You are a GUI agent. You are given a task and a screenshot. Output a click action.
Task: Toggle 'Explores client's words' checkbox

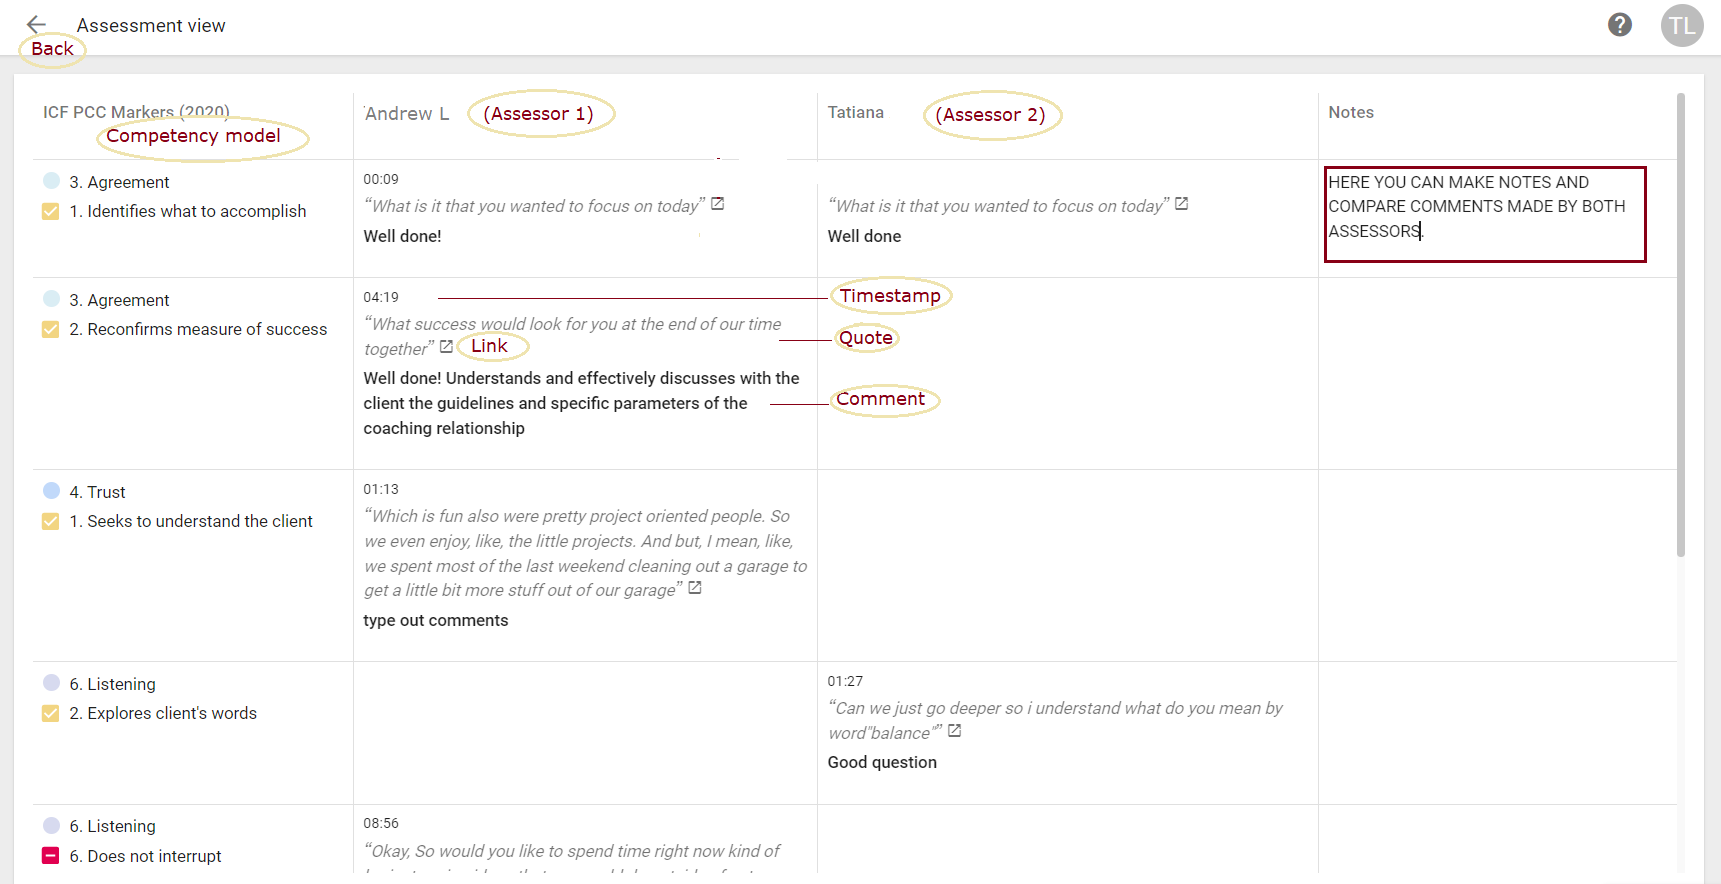click(x=51, y=713)
